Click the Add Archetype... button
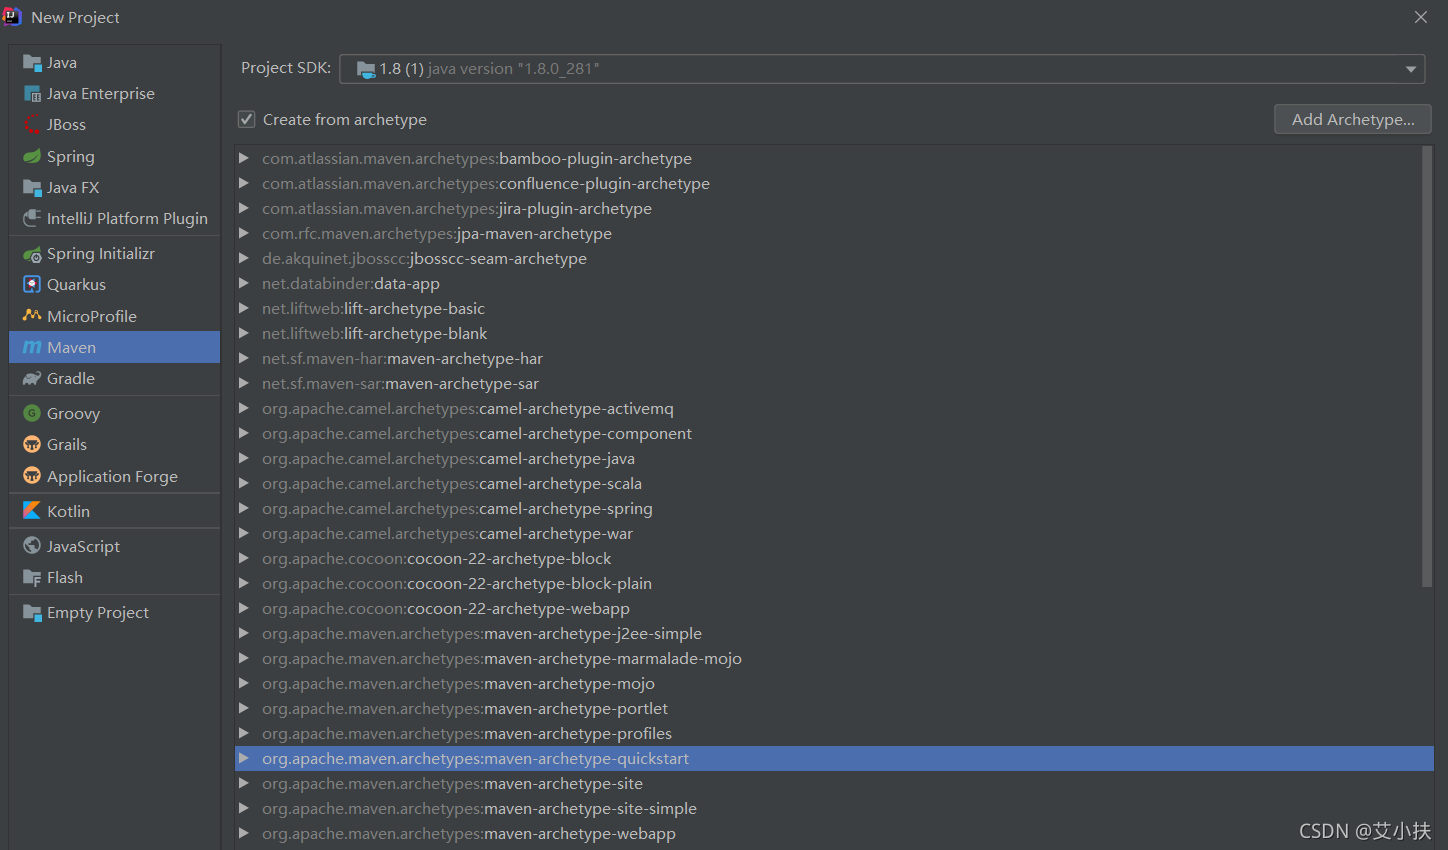The image size is (1448, 850). [1352, 119]
